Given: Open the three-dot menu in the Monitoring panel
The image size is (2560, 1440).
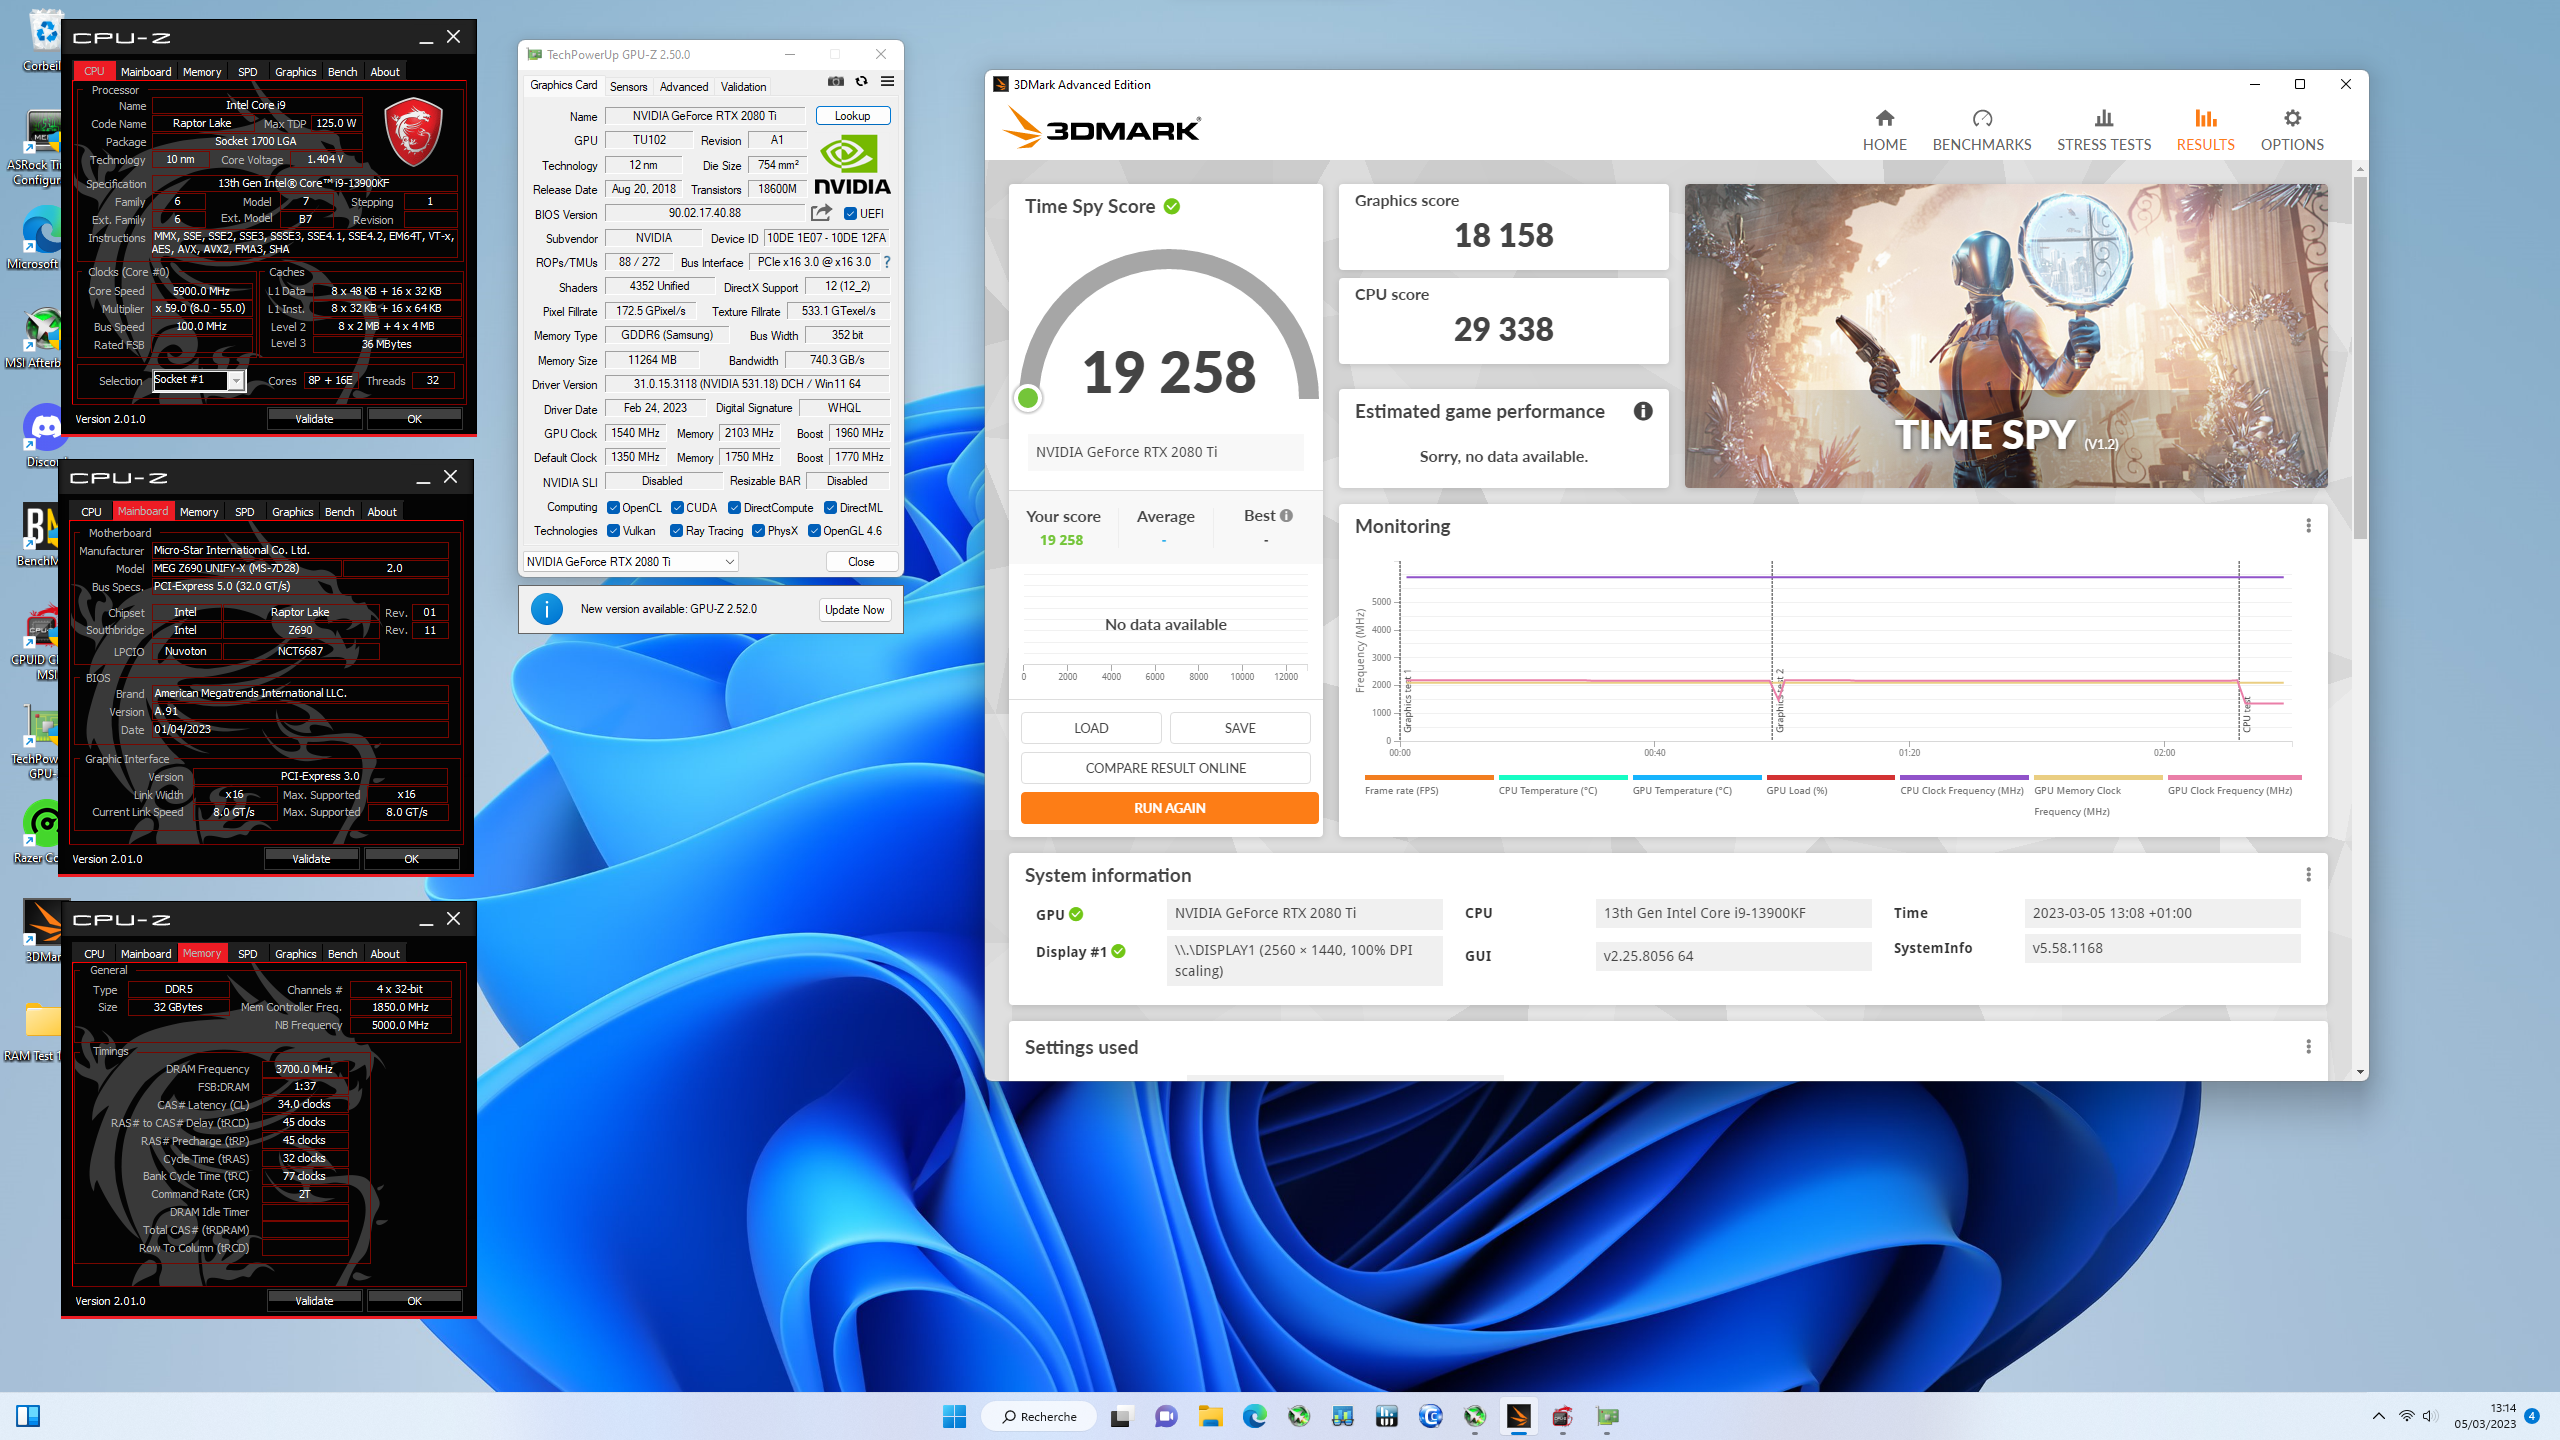Looking at the screenshot, I should [x=2308, y=526].
